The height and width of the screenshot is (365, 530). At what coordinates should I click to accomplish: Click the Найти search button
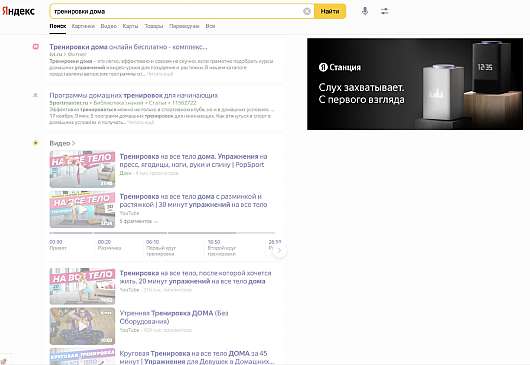330,11
